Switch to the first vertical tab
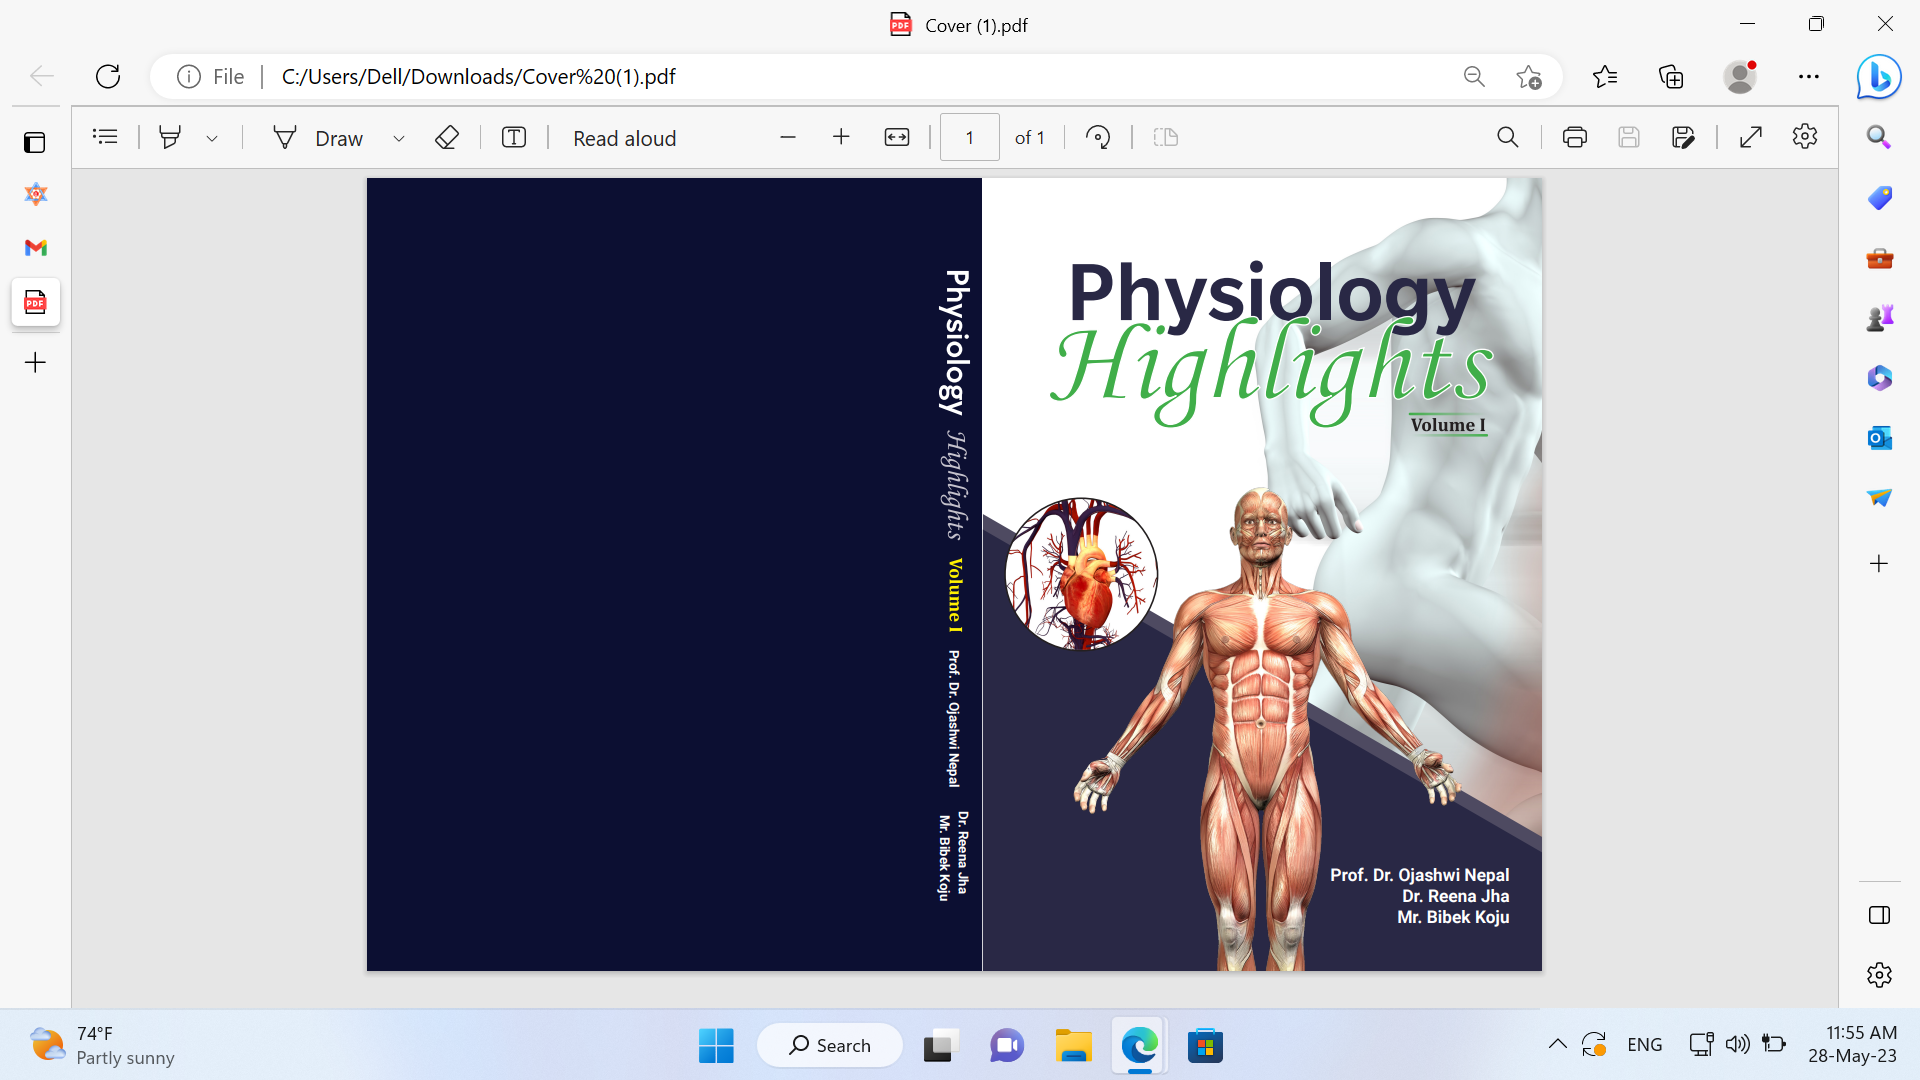The height and width of the screenshot is (1080, 1920). click(36, 194)
